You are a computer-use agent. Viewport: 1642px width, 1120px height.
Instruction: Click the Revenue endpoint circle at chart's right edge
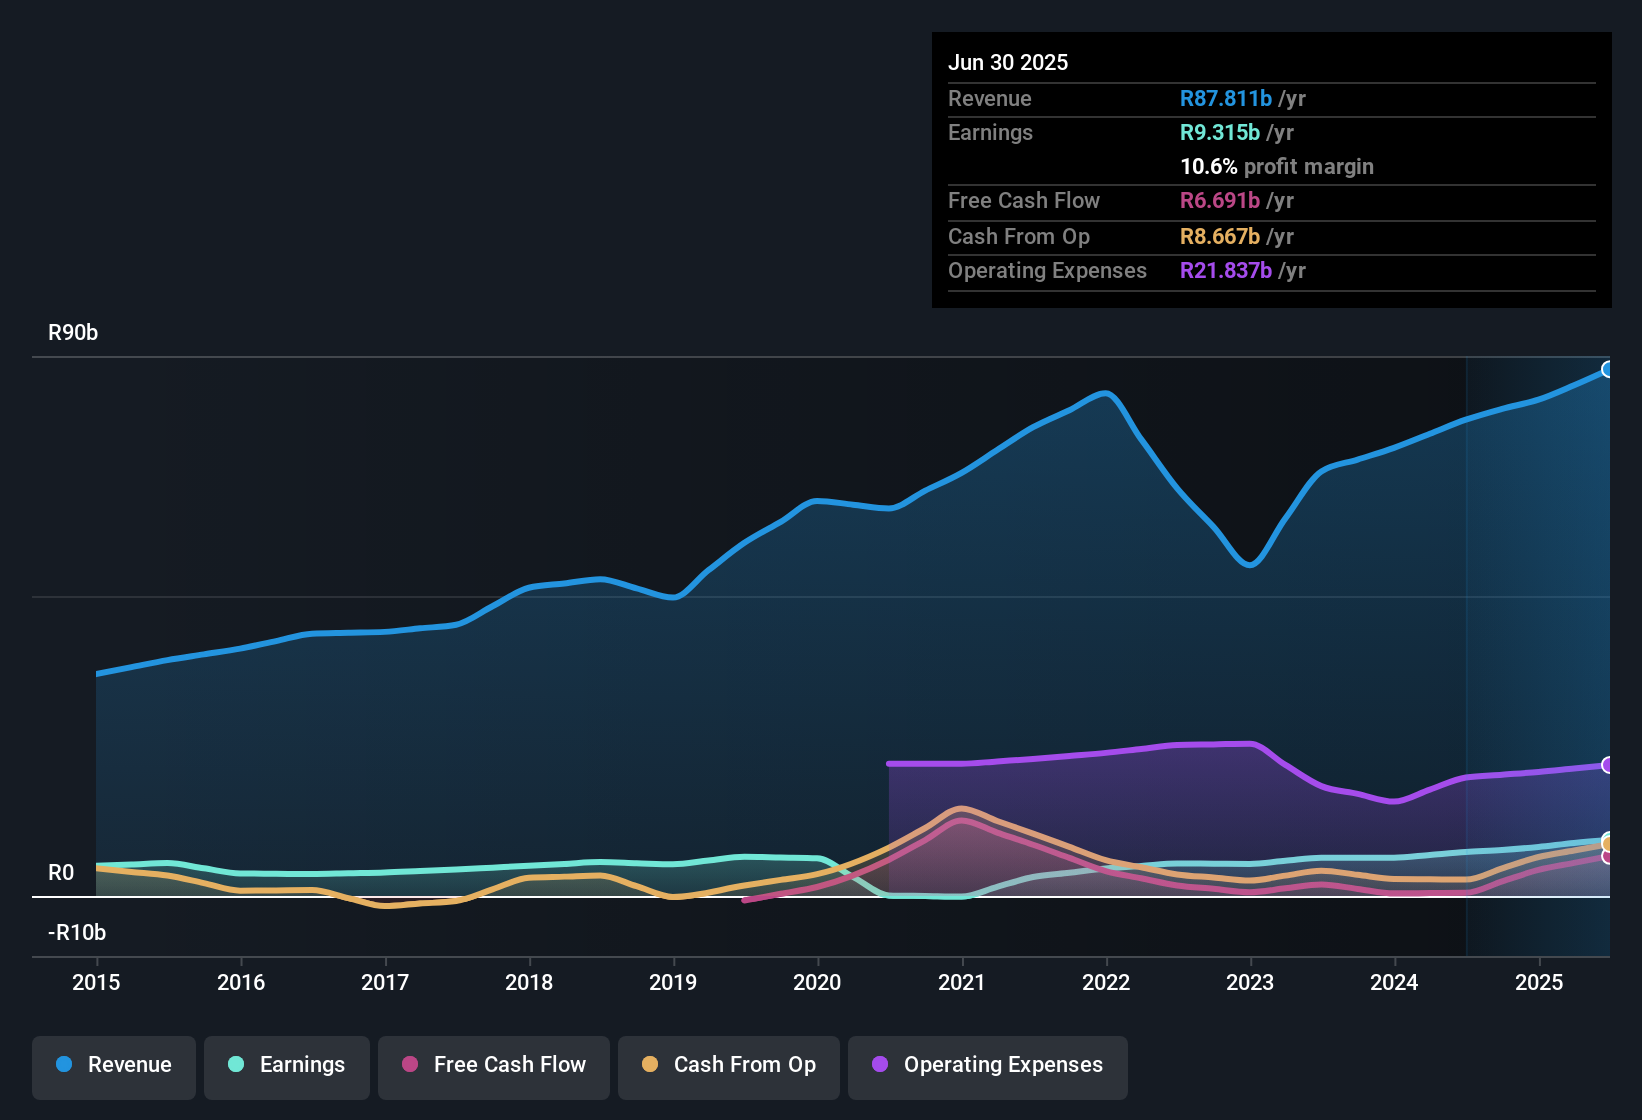(x=1608, y=370)
